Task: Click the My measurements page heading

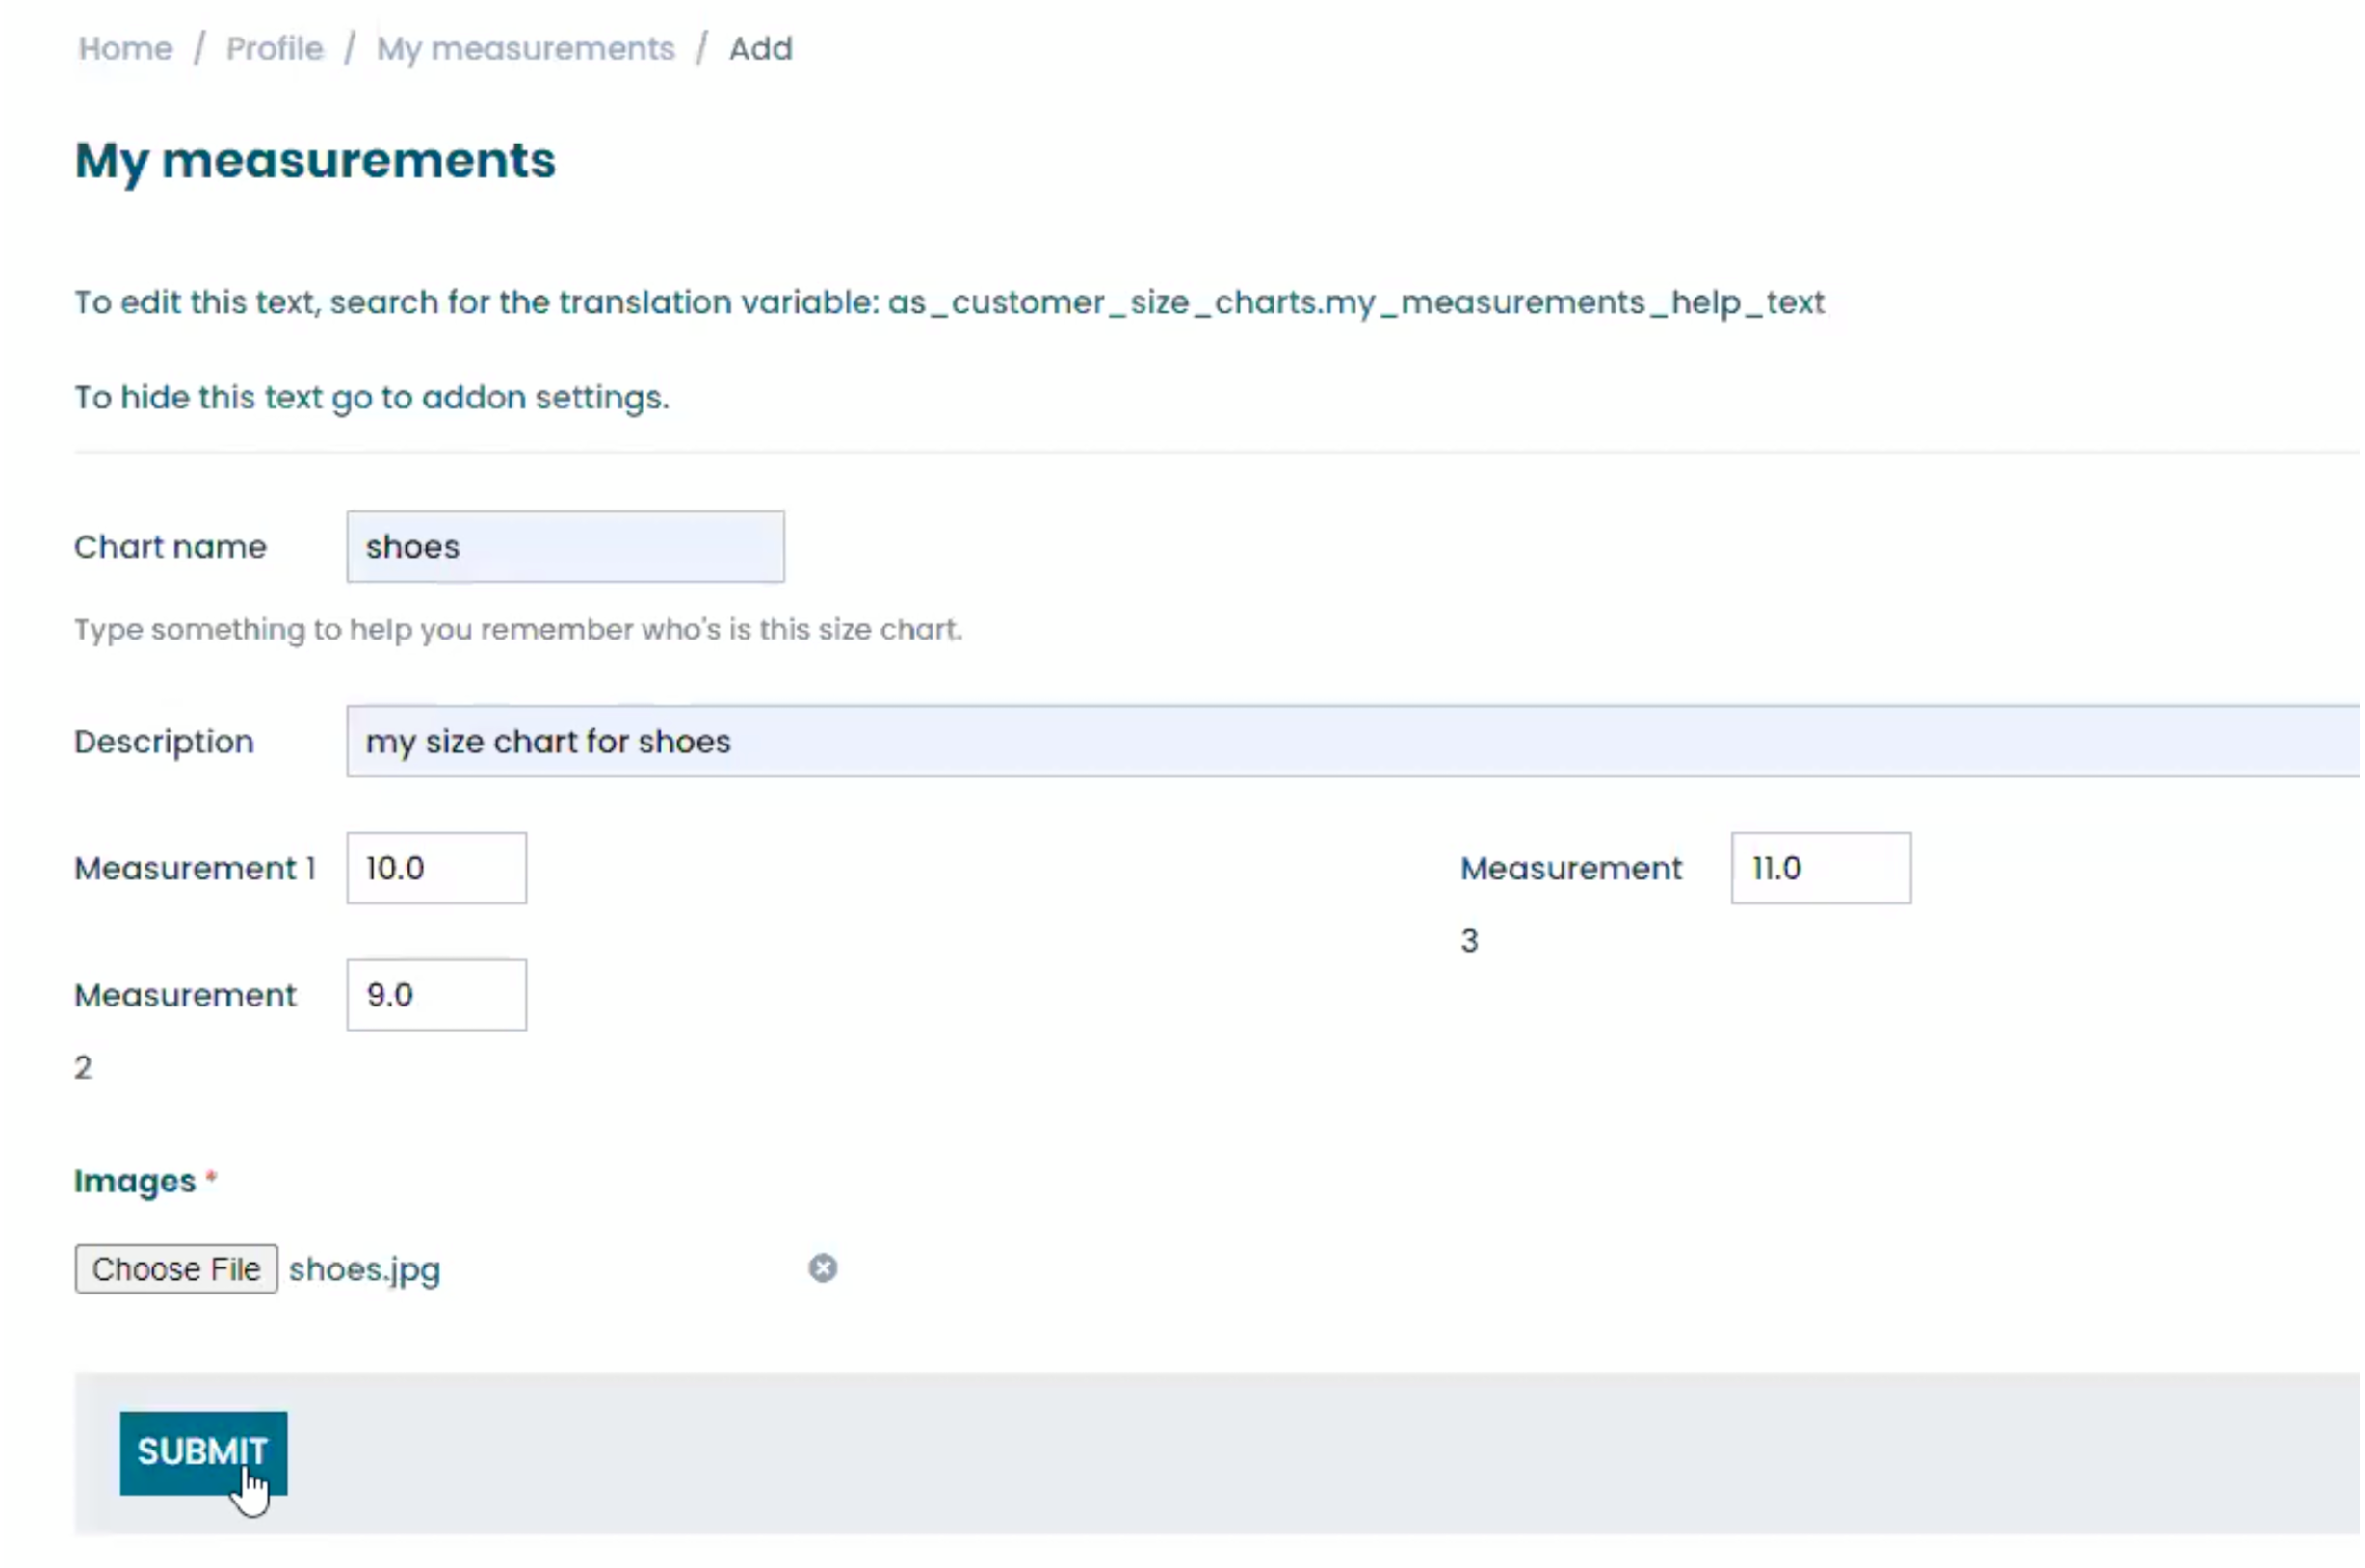Action: pyautogui.click(x=315, y=160)
